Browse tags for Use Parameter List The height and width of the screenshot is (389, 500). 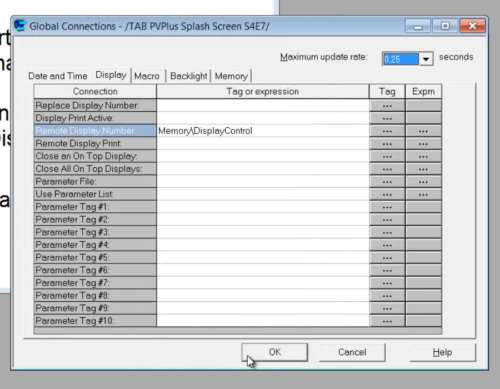coord(387,194)
